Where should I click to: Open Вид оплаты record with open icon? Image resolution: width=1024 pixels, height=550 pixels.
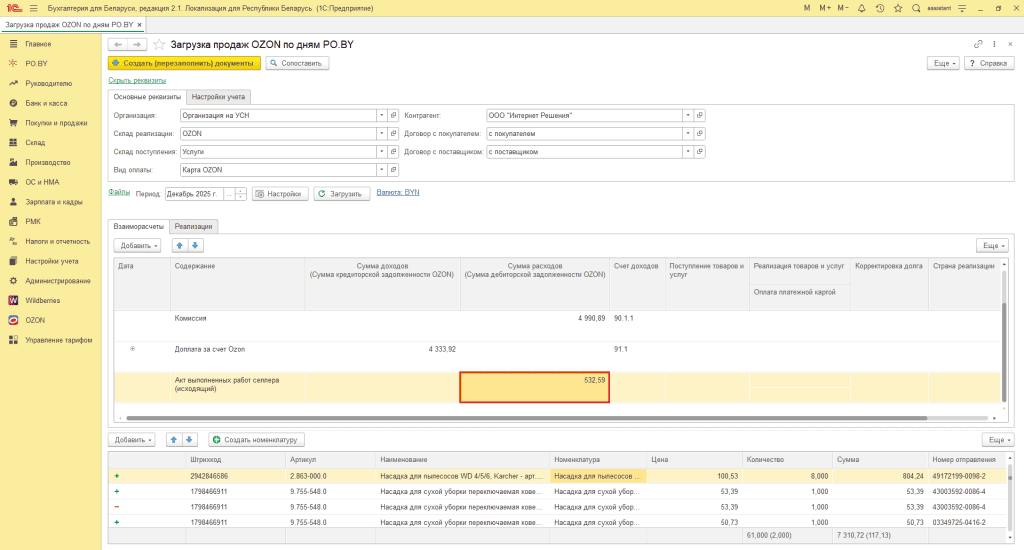tap(393, 170)
